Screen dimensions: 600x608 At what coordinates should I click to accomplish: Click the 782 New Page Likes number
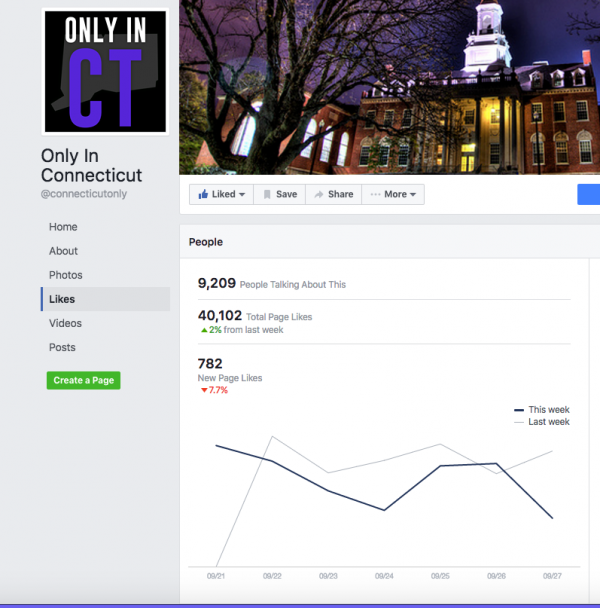click(210, 364)
